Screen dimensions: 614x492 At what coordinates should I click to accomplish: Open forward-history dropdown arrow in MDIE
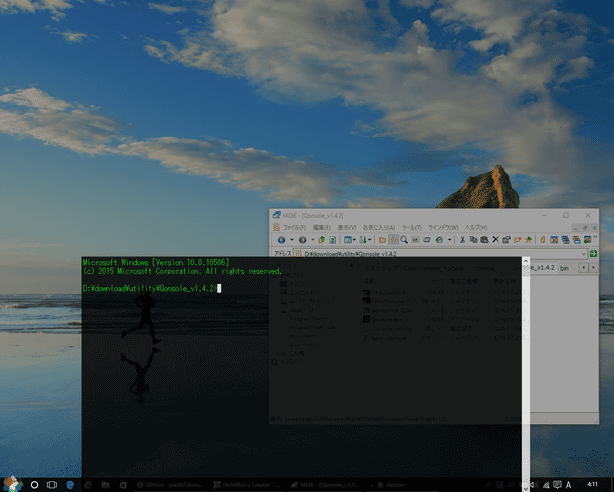(x=312, y=240)
